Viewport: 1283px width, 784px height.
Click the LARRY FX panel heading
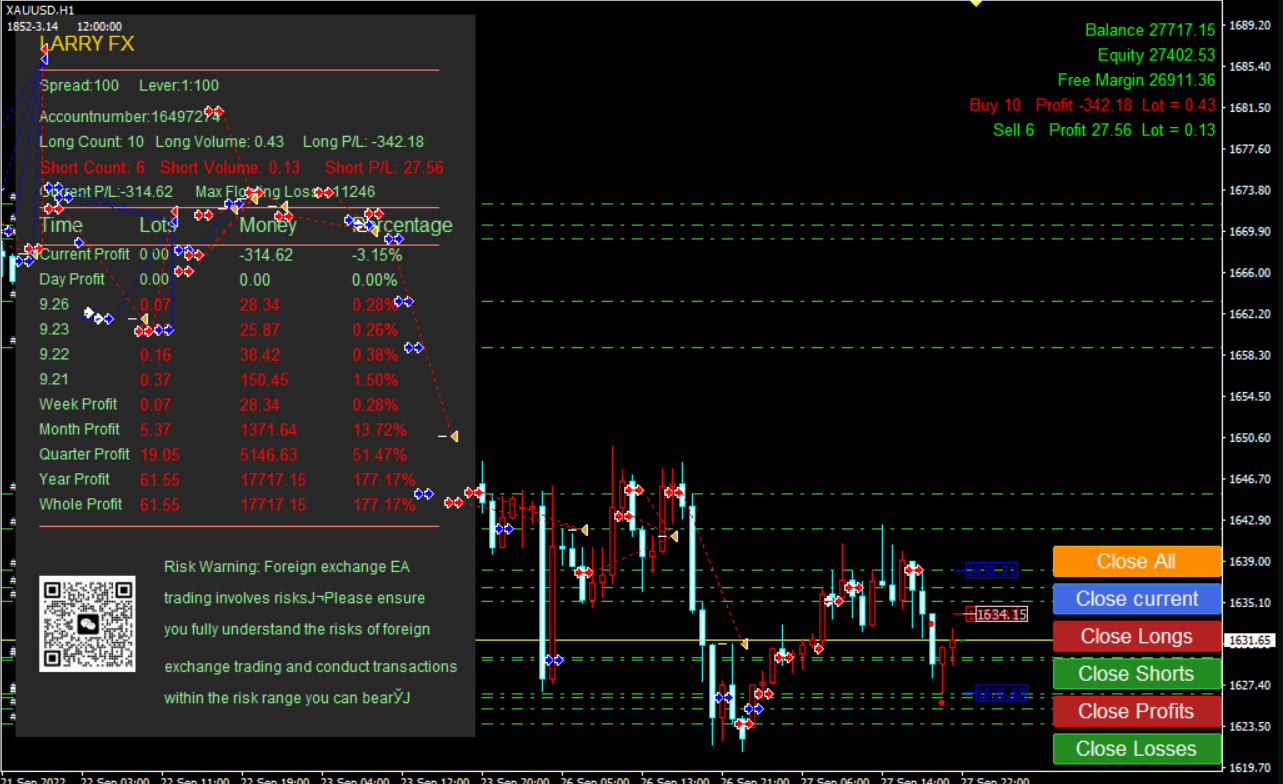point(86,44)
